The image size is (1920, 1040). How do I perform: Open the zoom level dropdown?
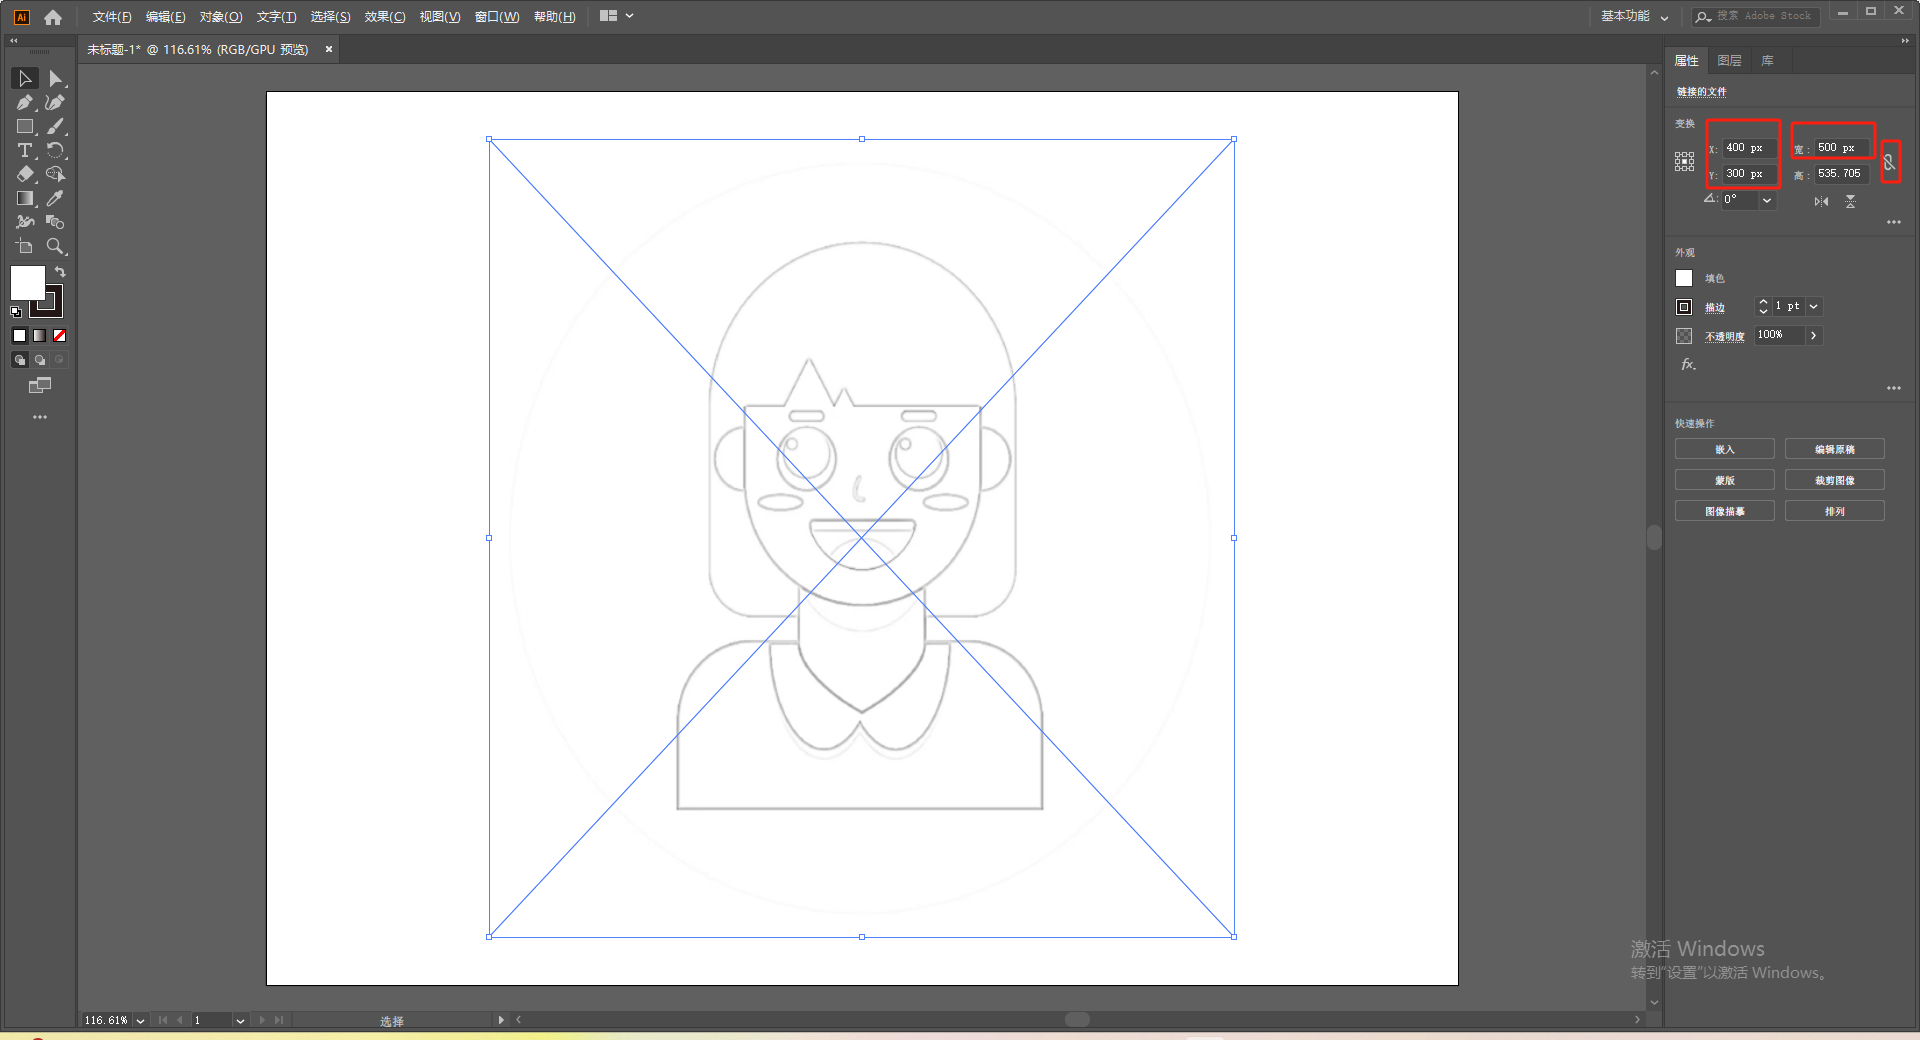[x=140, y=1021]
